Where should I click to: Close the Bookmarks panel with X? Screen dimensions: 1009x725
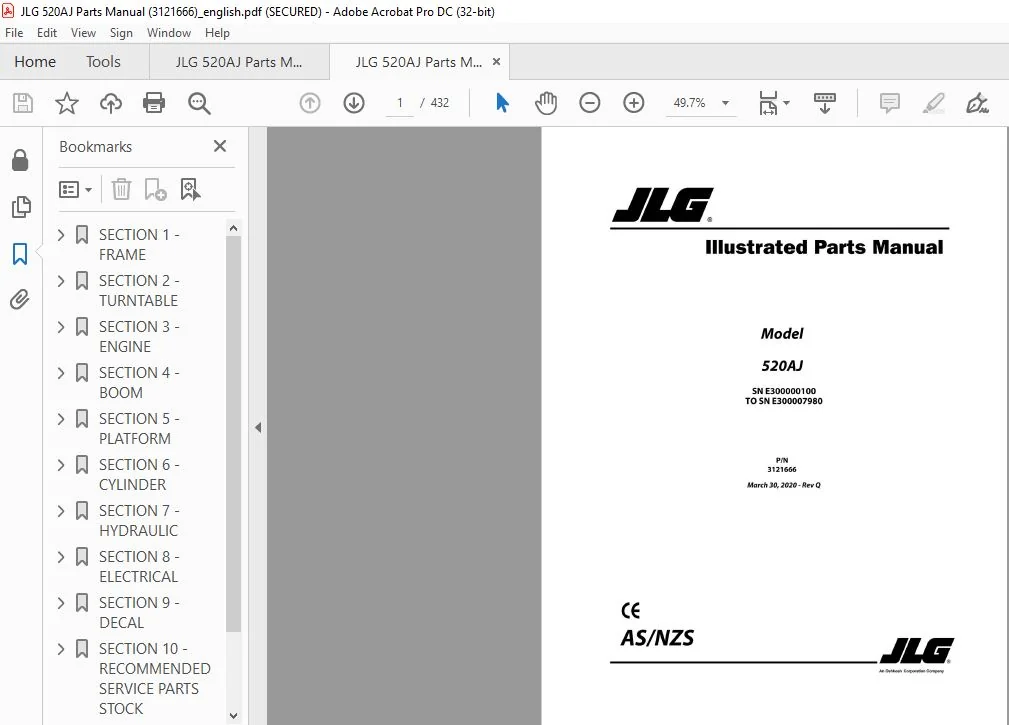click(x=220, y=146)
